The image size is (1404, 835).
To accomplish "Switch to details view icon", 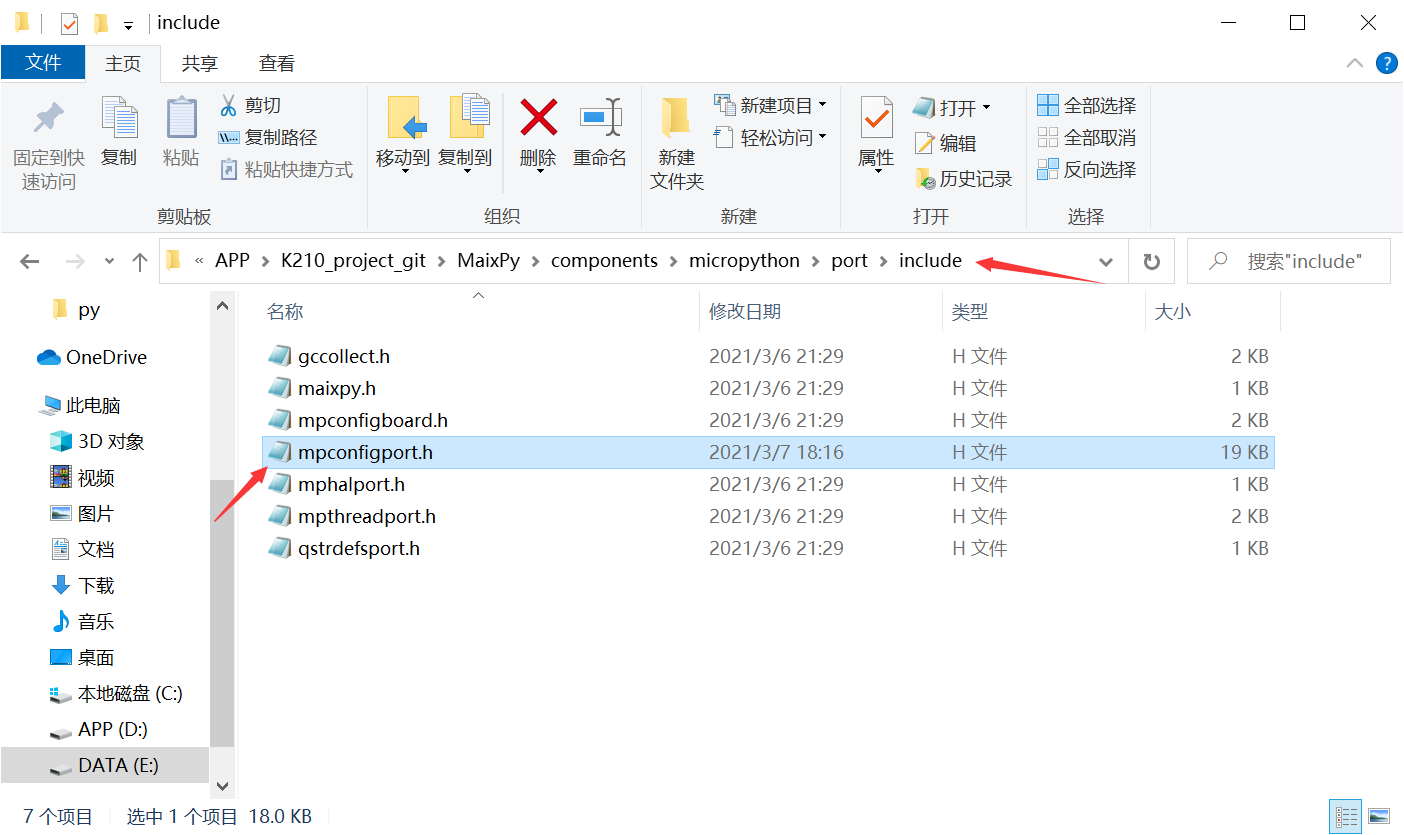I will [1346, 816].
